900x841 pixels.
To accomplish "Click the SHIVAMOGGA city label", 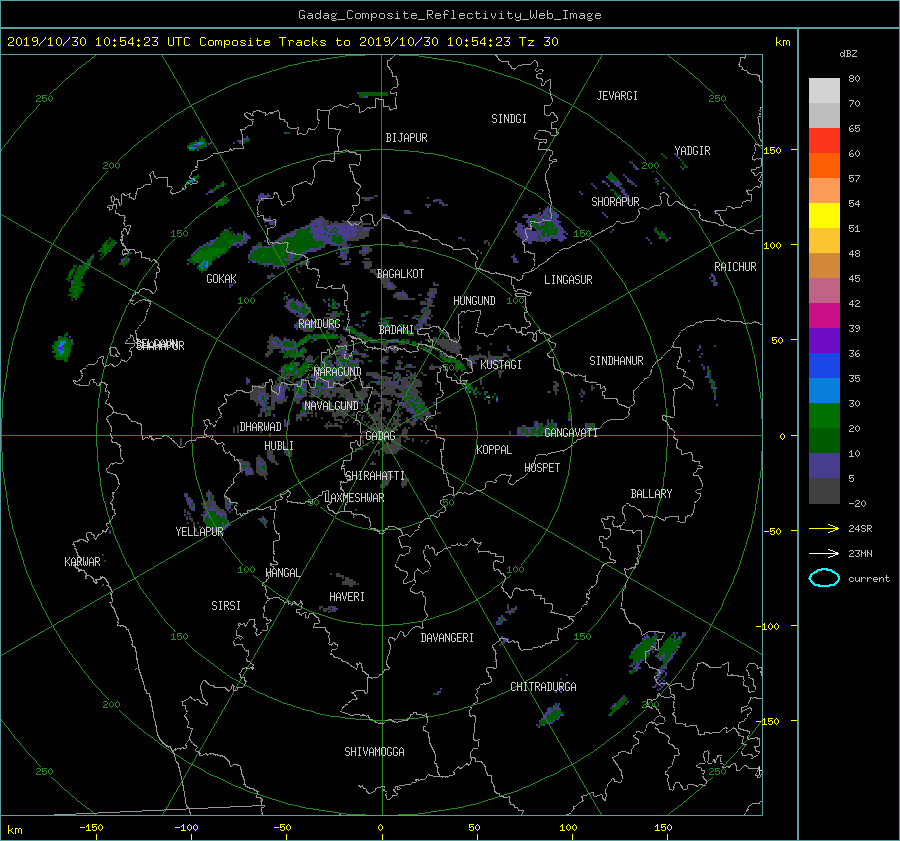I will click(374, 752).
